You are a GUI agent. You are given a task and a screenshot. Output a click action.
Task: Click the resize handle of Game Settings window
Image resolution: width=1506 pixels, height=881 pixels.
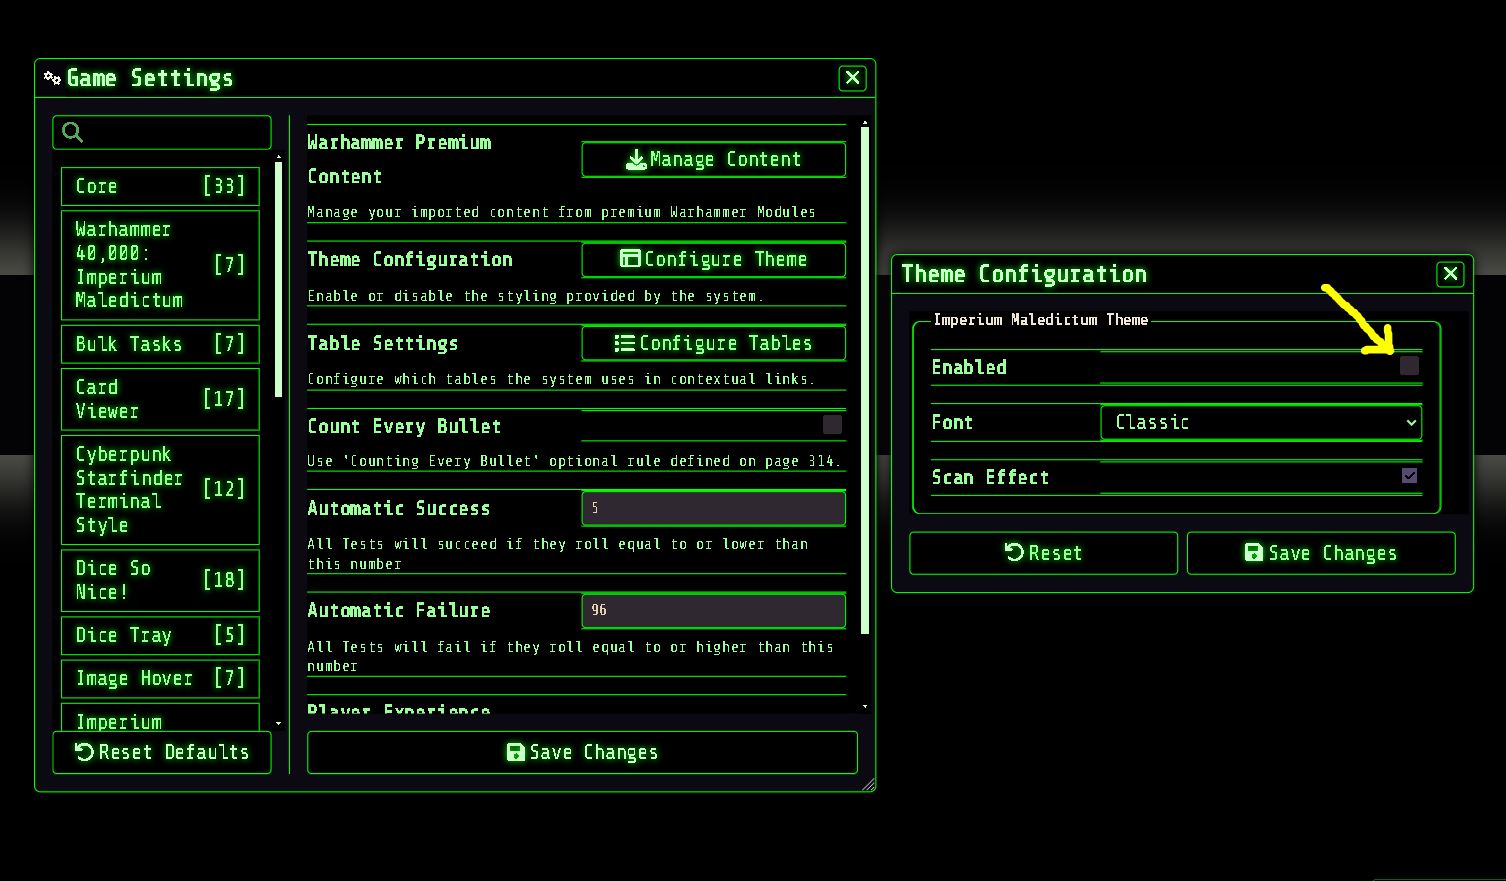pyautogui.click(x=868, y=785)
